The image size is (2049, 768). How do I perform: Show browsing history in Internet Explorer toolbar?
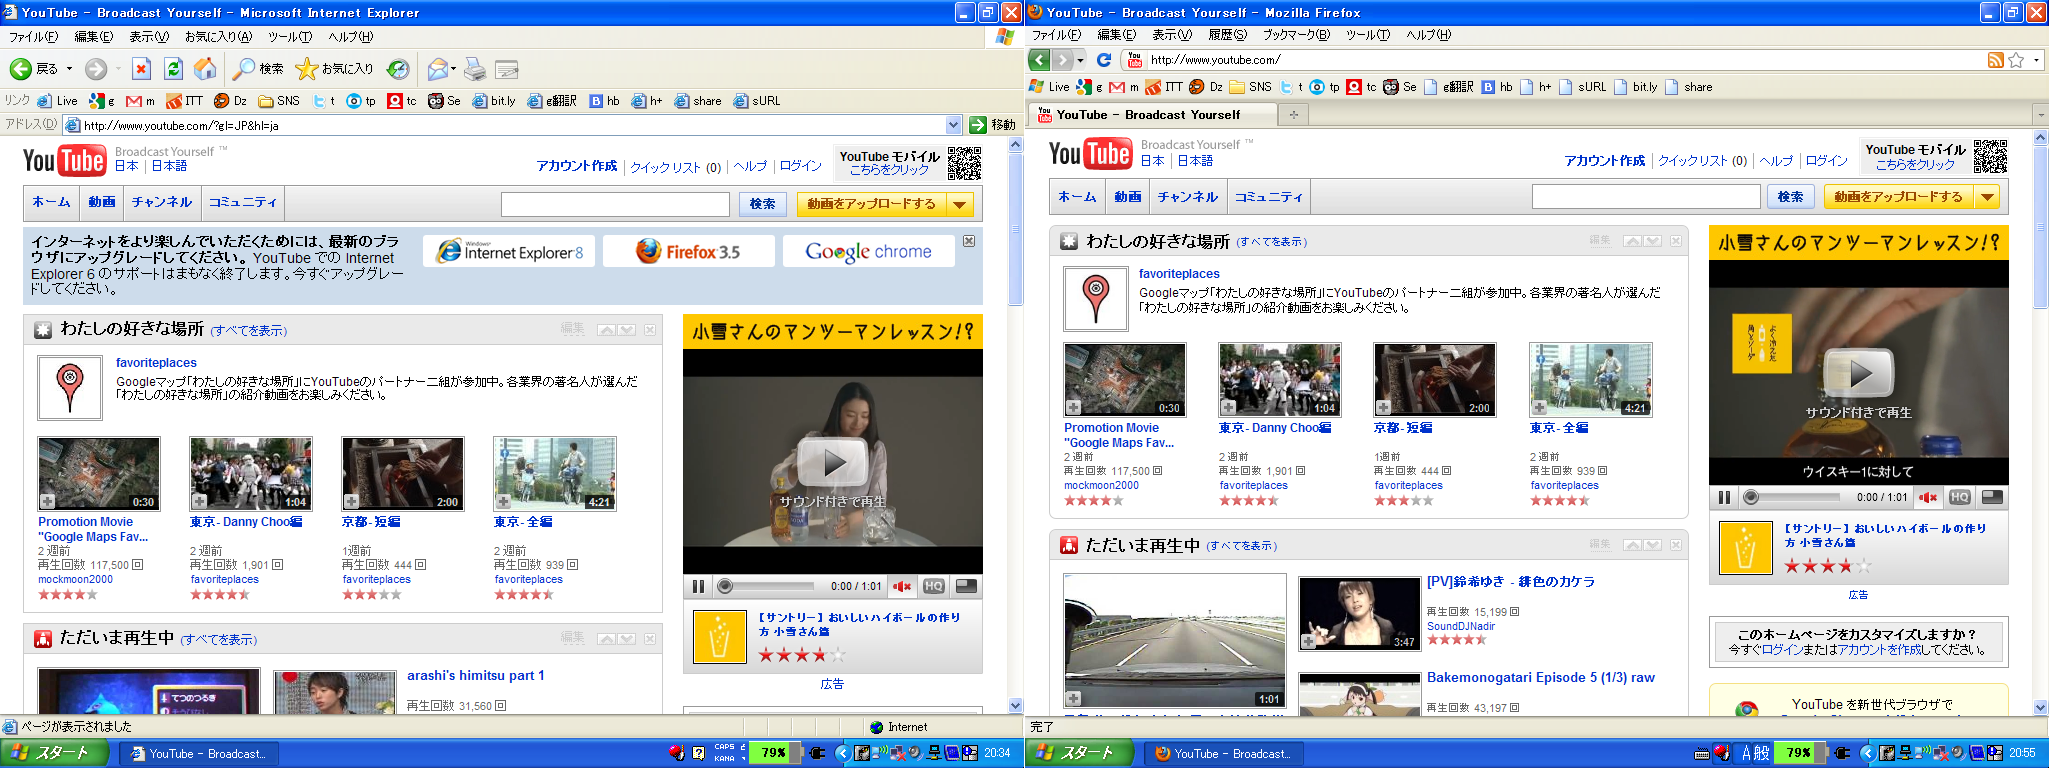pos(398,69)
